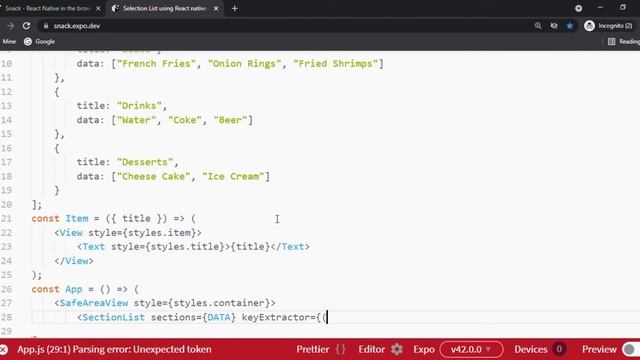
Task: Open the Reading list
Action: pos(624,42)
